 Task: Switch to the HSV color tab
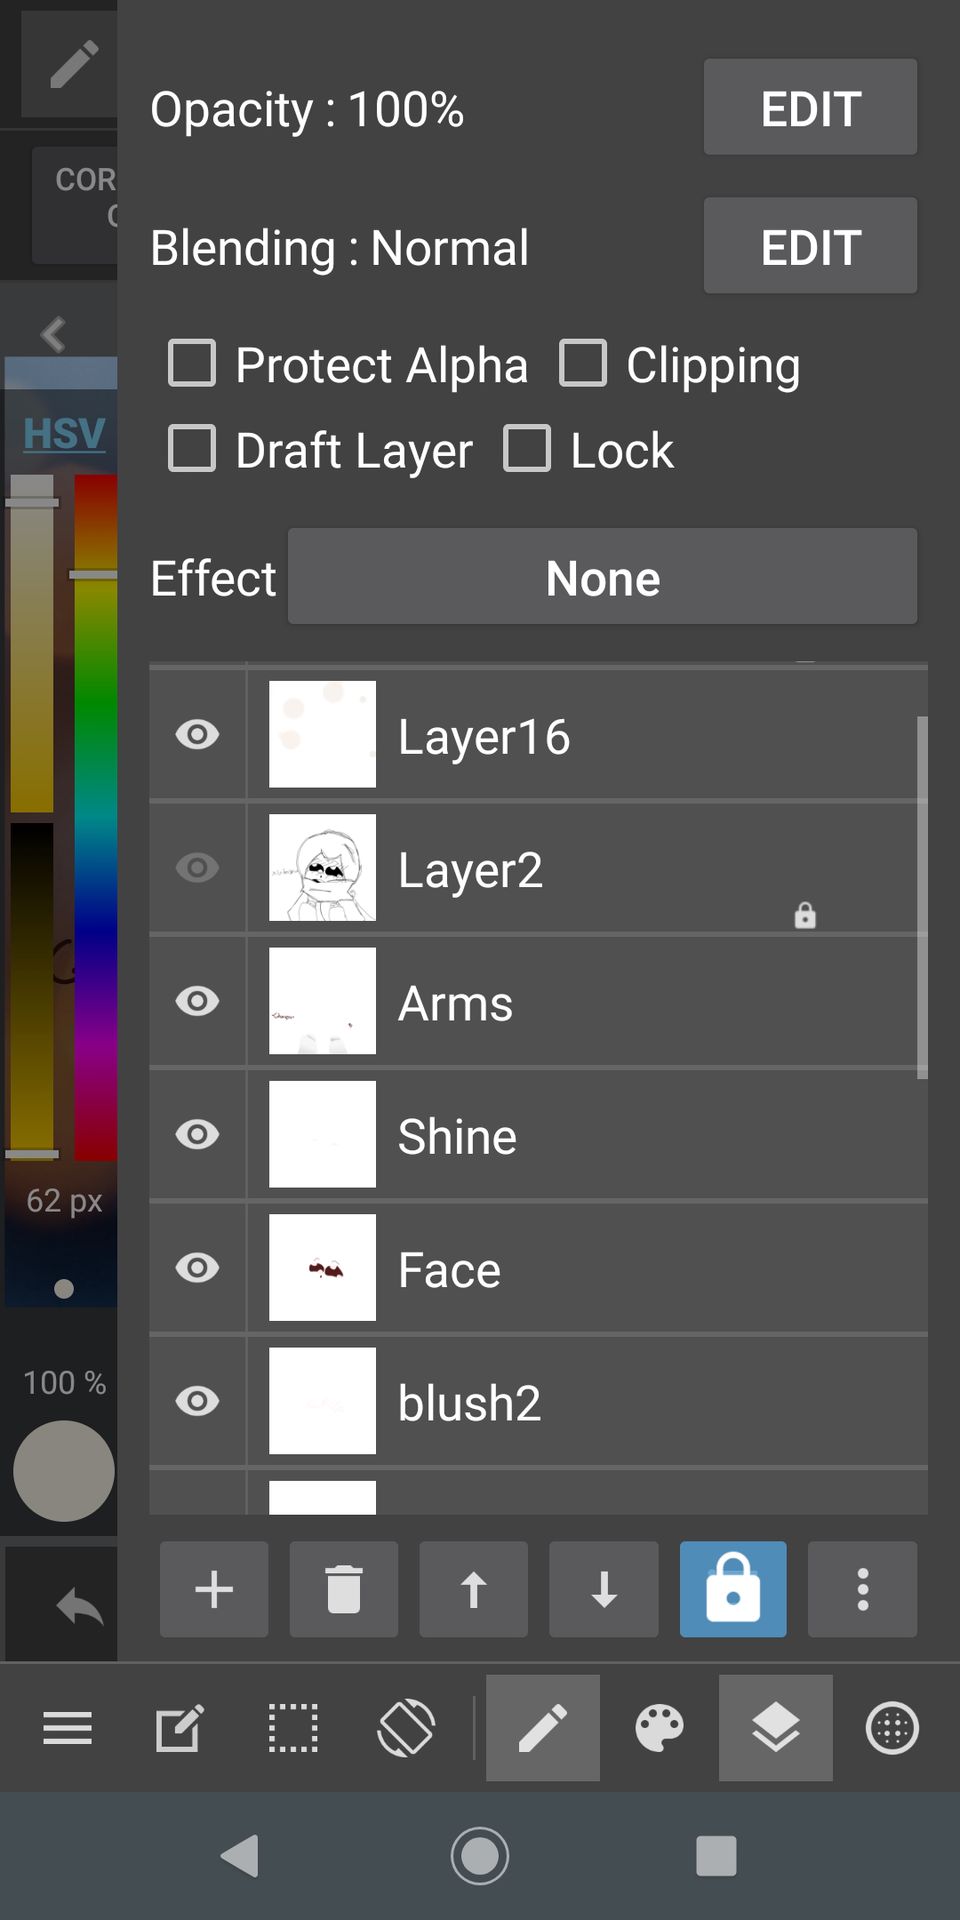pos(64,434)
